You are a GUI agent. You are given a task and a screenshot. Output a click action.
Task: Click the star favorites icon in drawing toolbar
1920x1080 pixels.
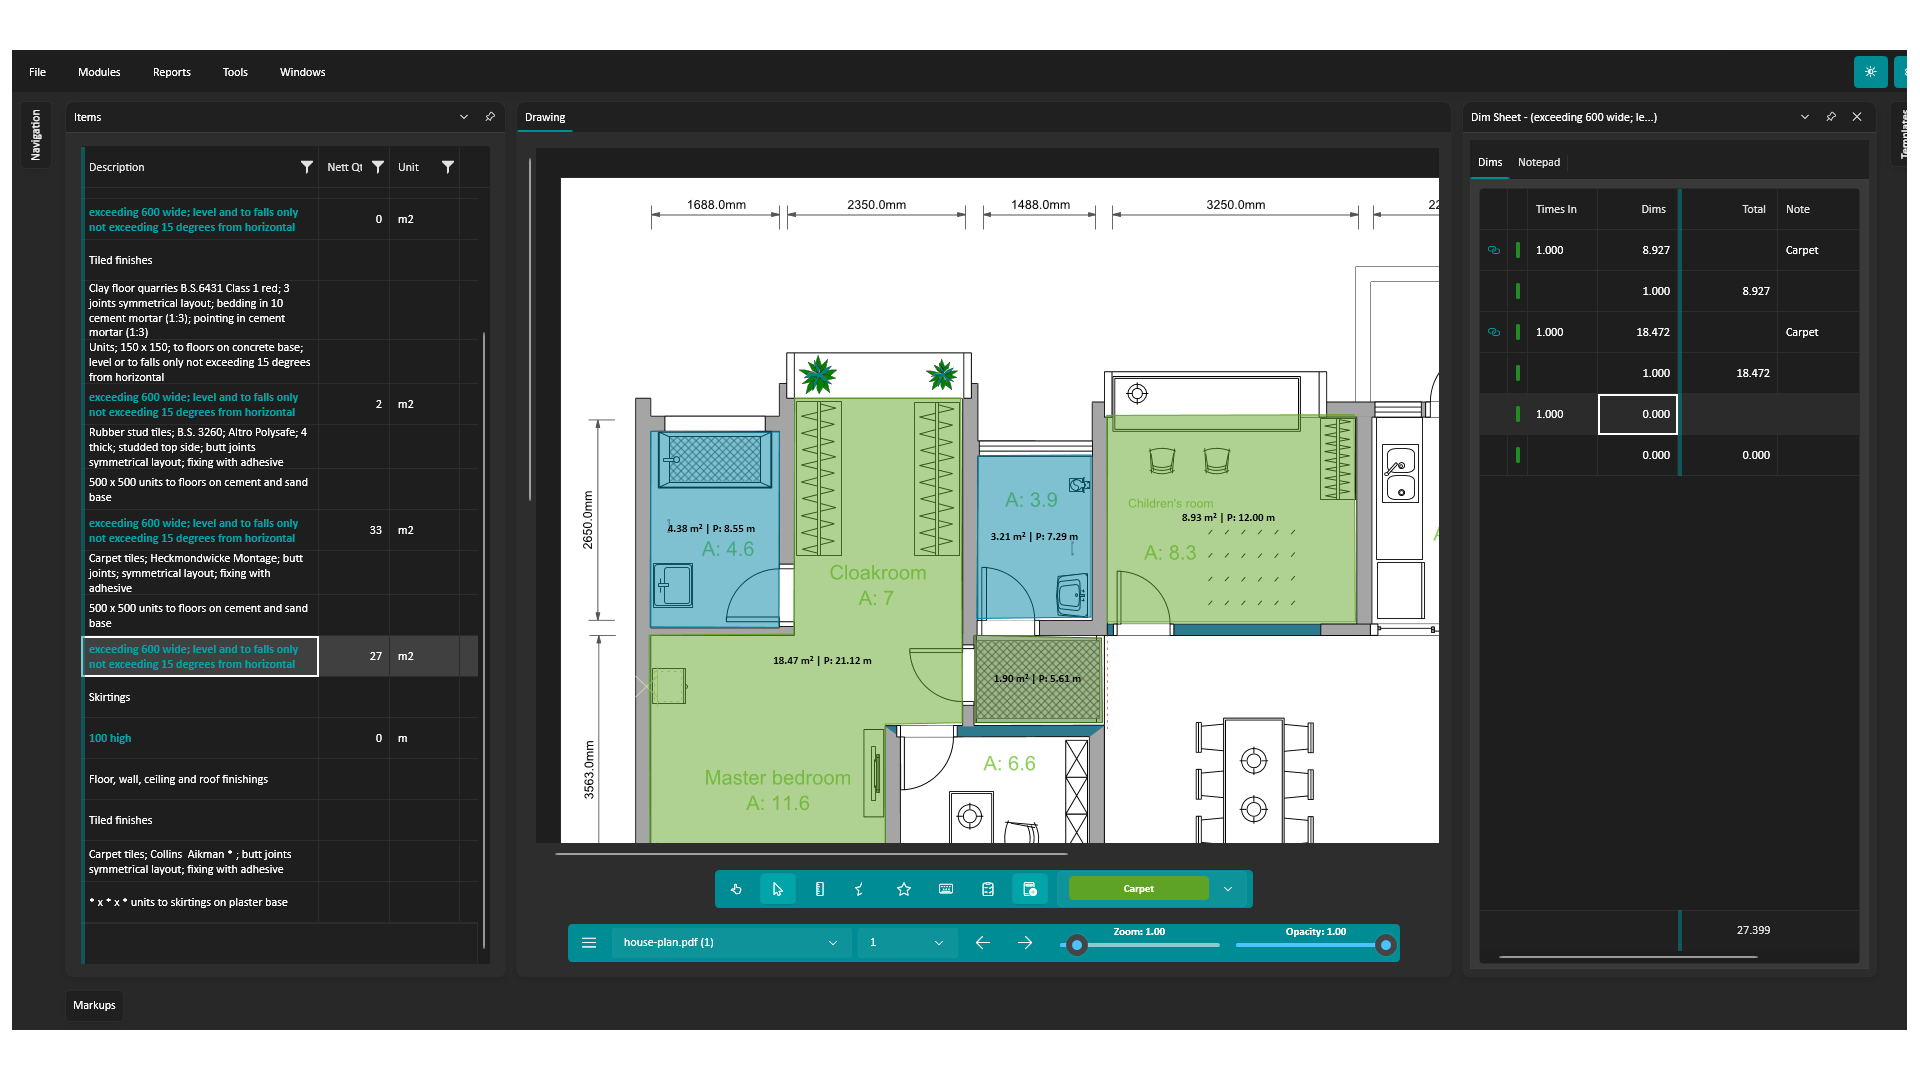point(904,889)
